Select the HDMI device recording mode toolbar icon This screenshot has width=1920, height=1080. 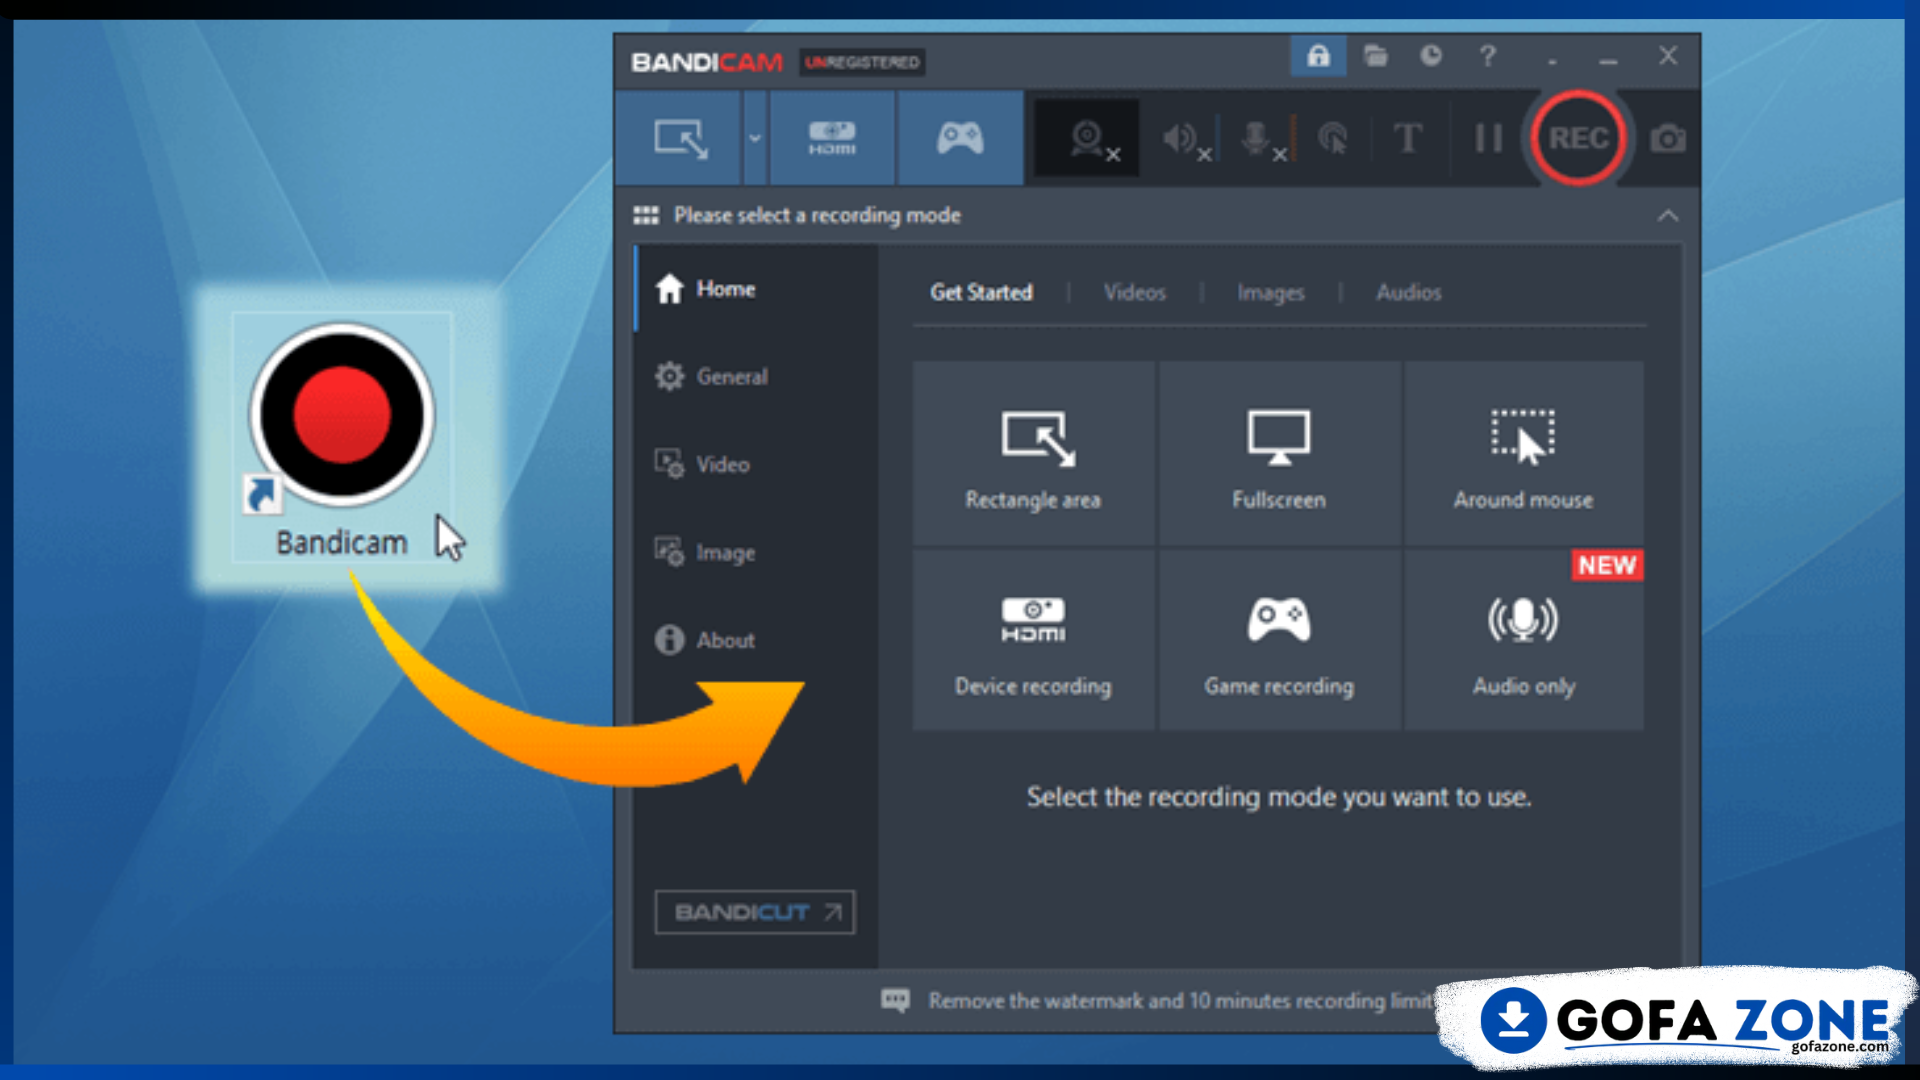(x=832, y=139)
